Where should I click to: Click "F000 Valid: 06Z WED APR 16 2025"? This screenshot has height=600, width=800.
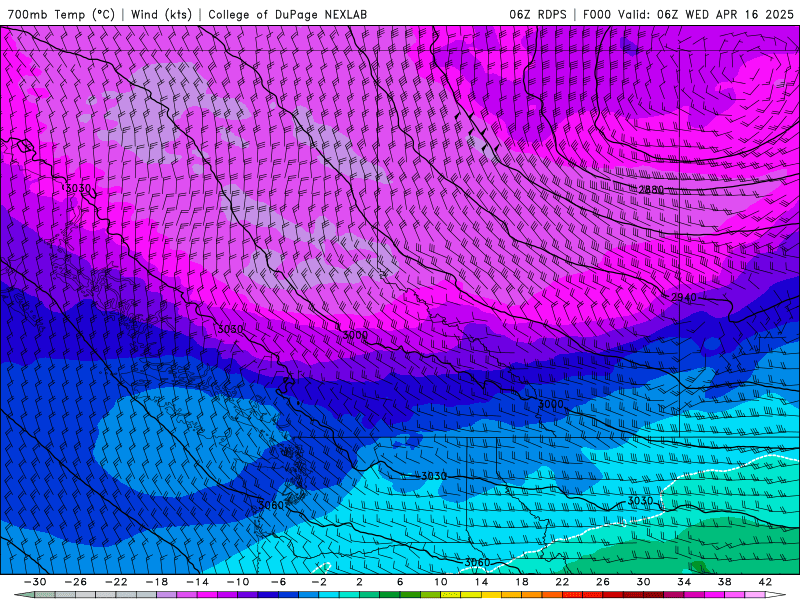tap(688, 14)
